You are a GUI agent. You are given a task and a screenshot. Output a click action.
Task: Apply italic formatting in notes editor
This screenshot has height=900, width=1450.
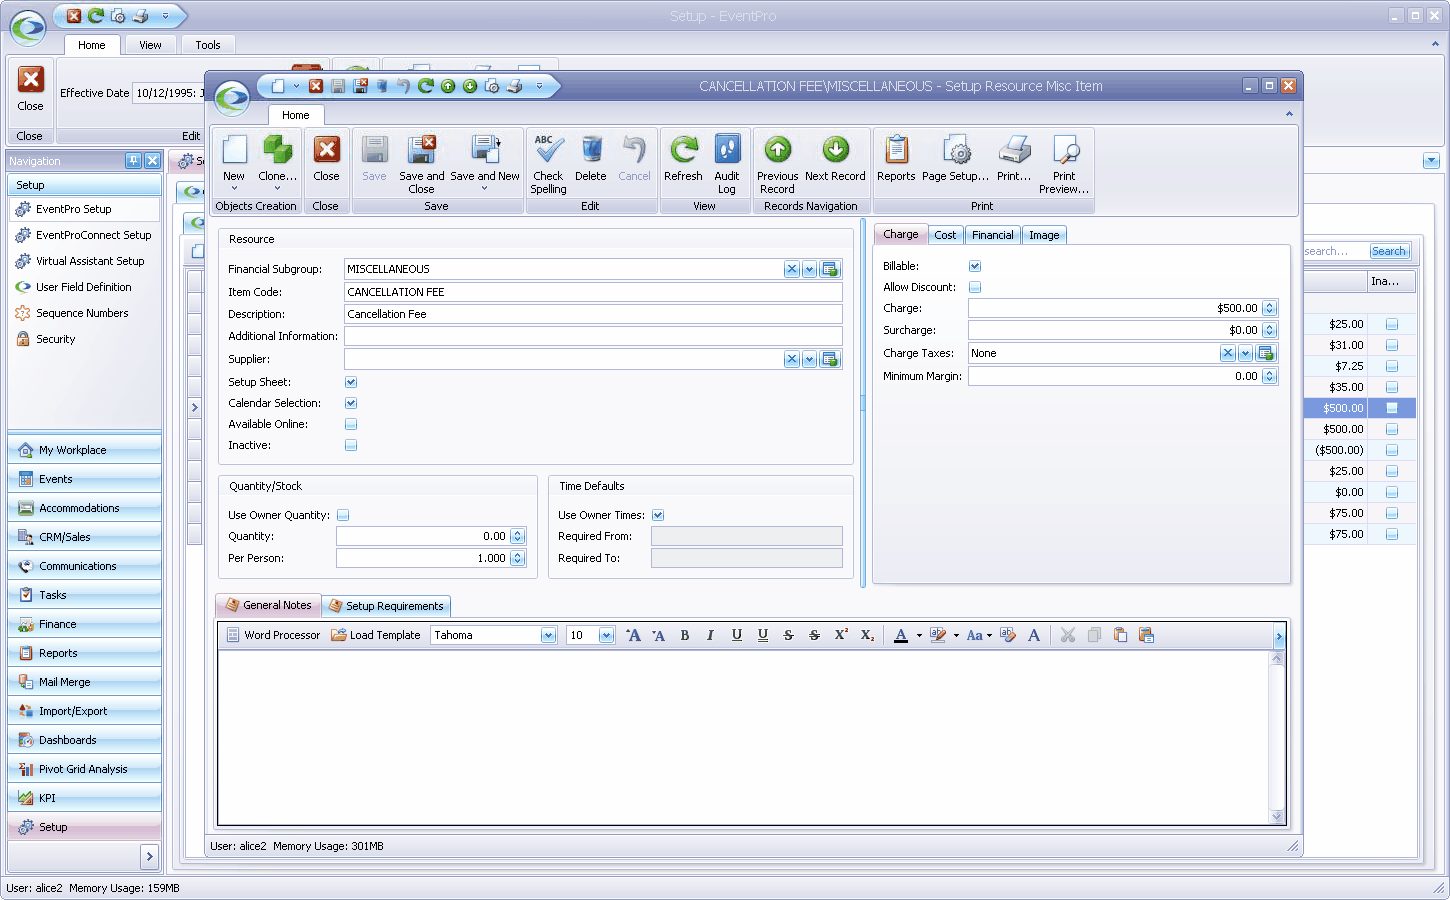(710, 635)
